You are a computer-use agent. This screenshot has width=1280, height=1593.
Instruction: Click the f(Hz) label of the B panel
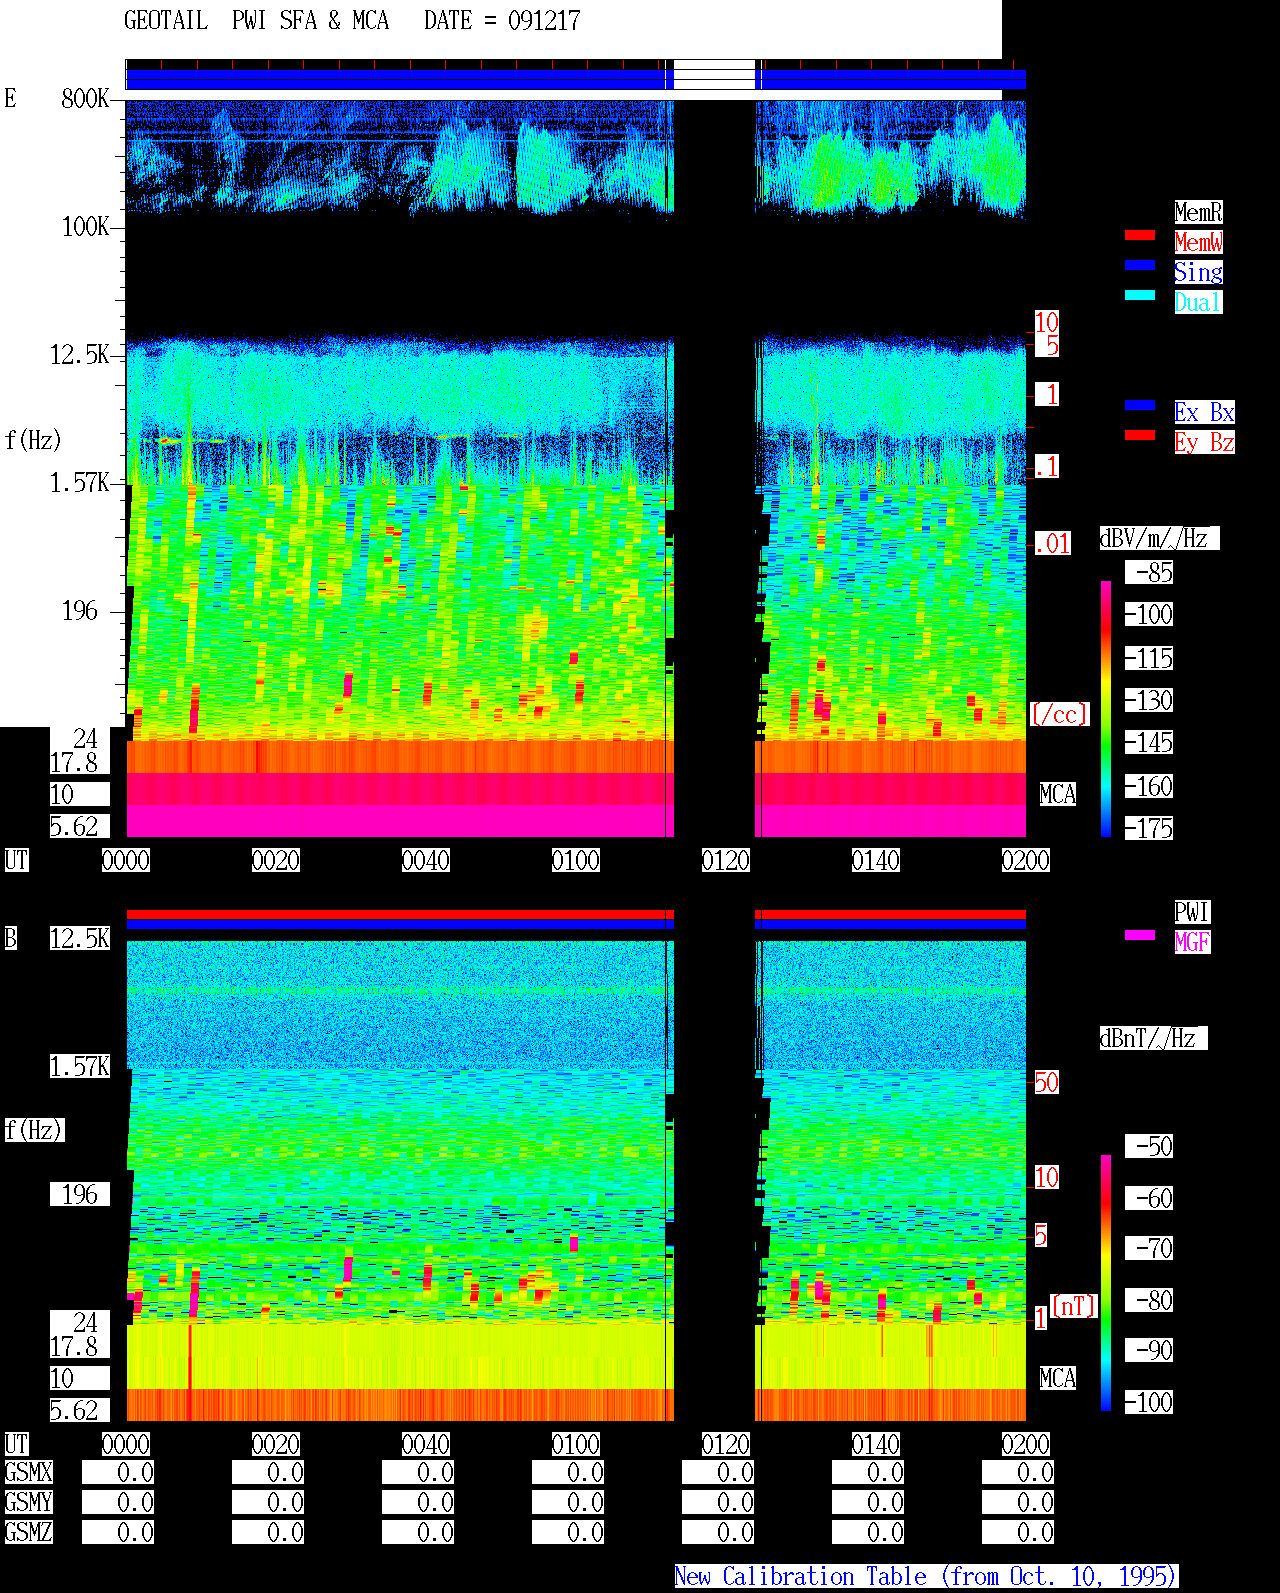pos(34,1130)
